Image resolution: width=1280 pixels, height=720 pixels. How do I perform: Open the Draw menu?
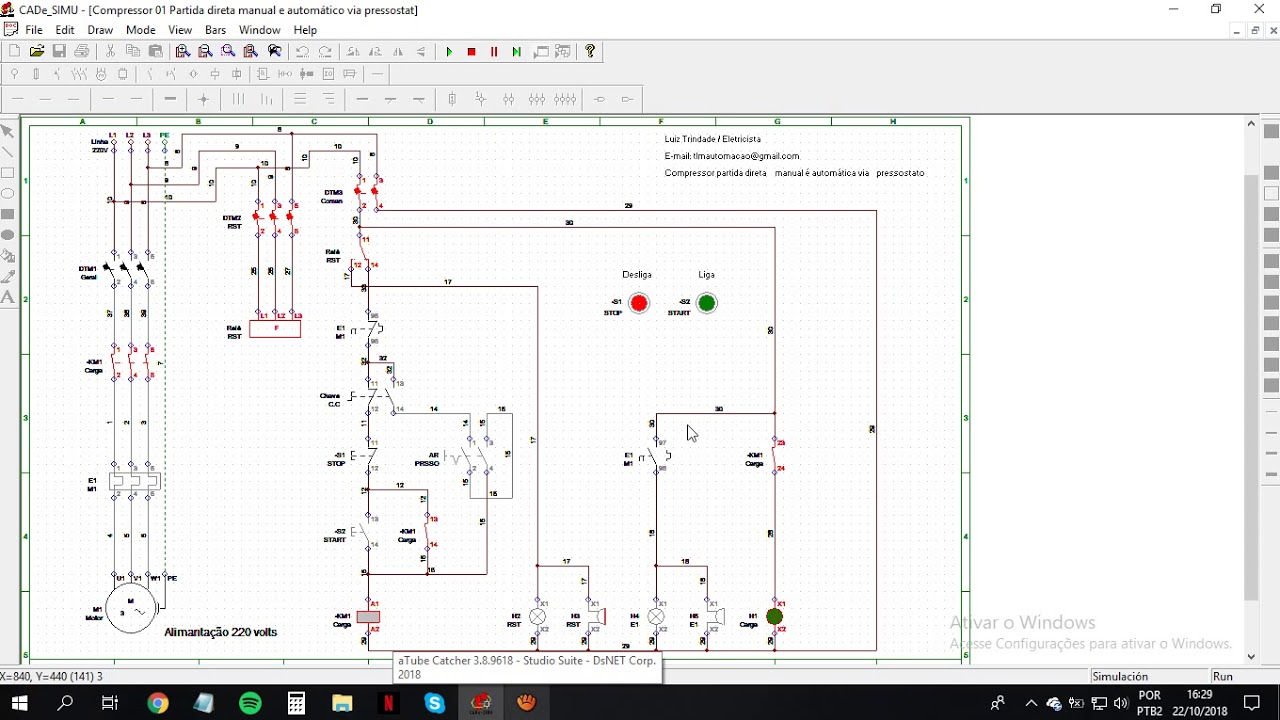point(100,30)
